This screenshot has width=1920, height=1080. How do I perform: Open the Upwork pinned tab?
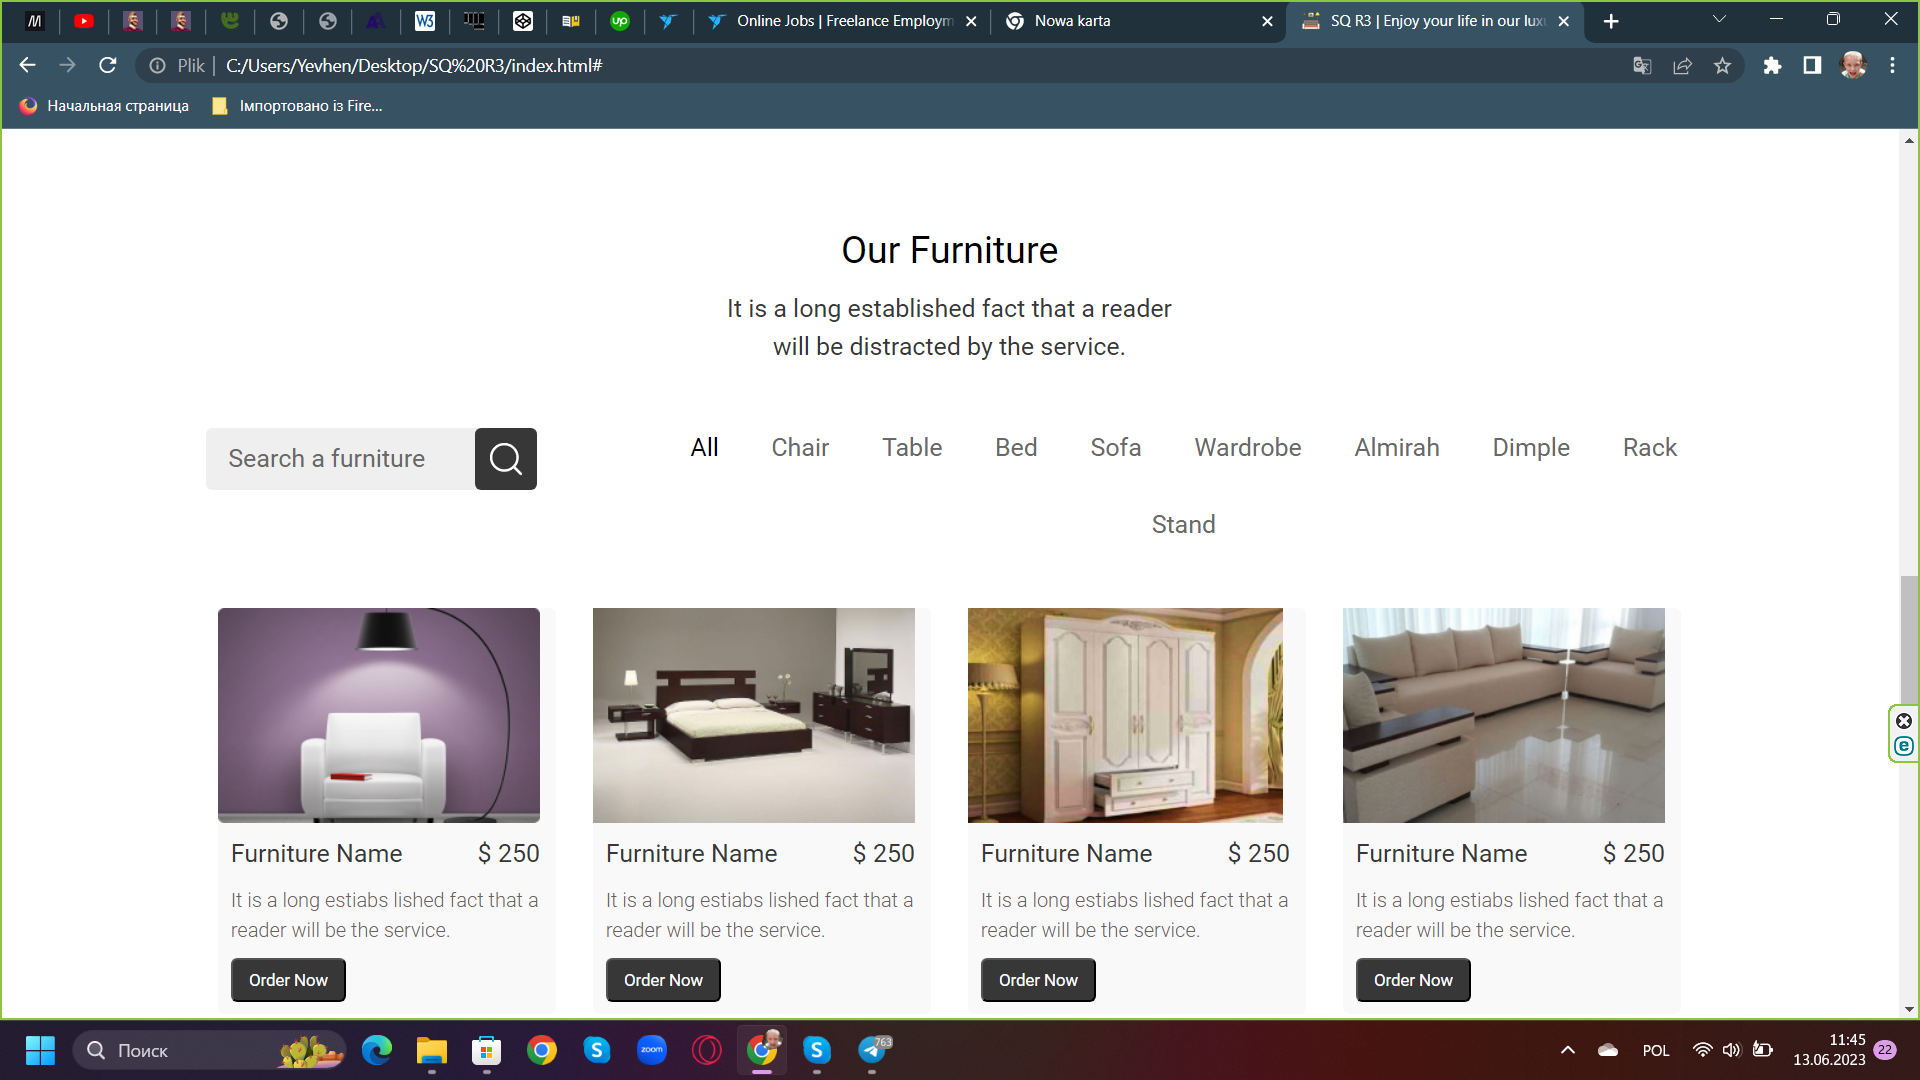(x=620, y=21)
